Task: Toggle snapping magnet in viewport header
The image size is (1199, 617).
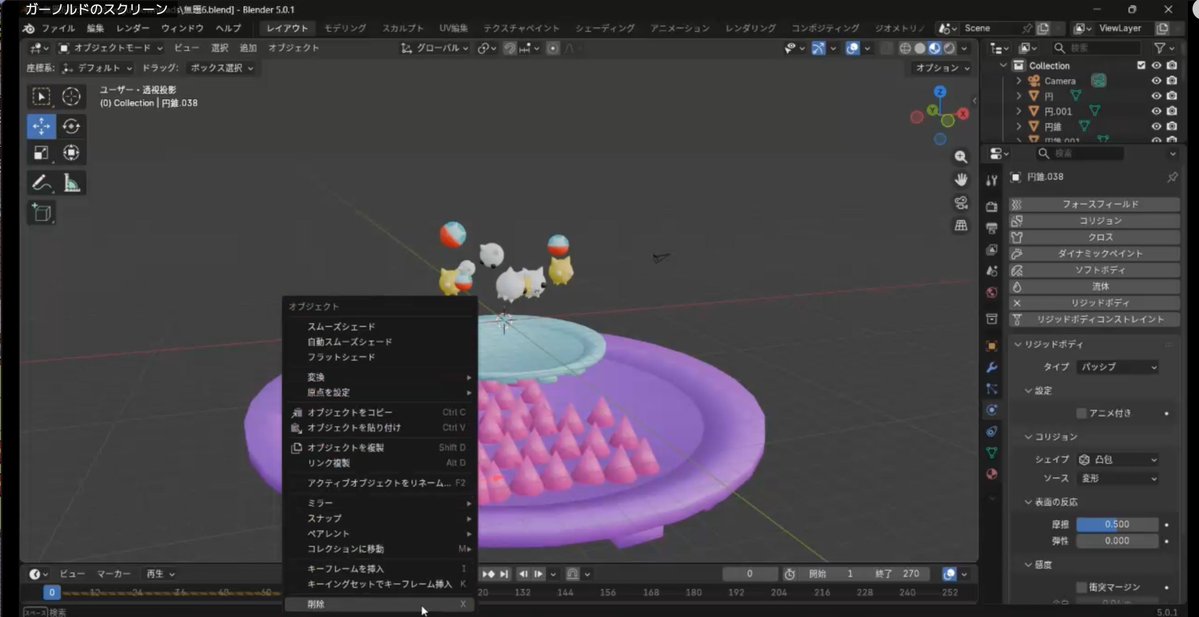Action: click(509, 47)
